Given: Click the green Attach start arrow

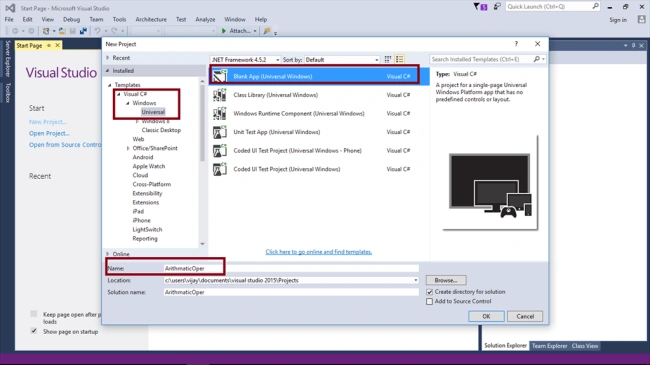Looking at the screenshot, I should (x=224, y=31).
